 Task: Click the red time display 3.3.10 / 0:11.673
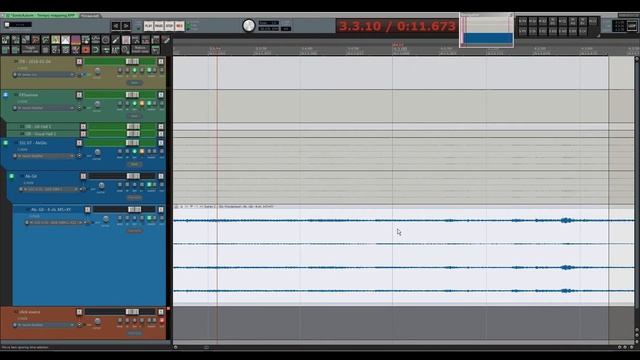tap(397, 26)
